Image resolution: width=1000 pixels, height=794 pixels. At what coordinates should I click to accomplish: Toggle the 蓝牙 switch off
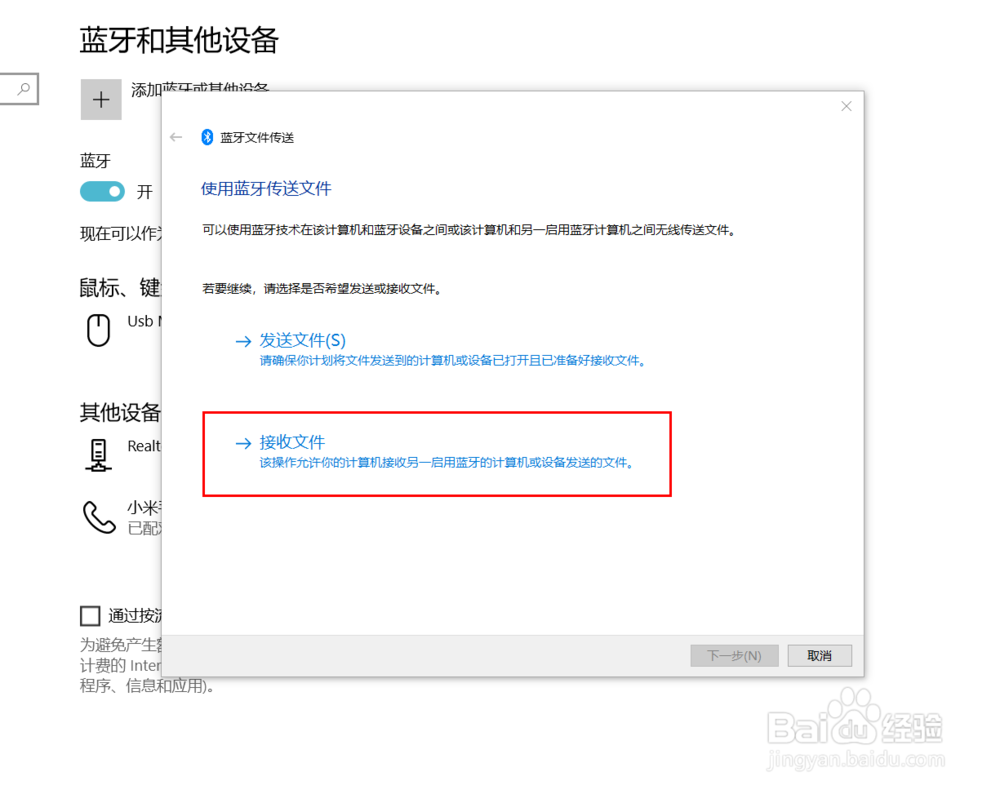101,191
